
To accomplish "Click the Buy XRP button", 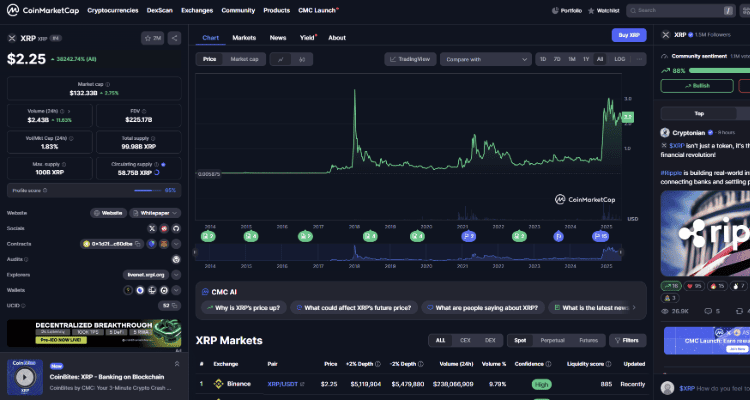I will [x=629, y=35].
